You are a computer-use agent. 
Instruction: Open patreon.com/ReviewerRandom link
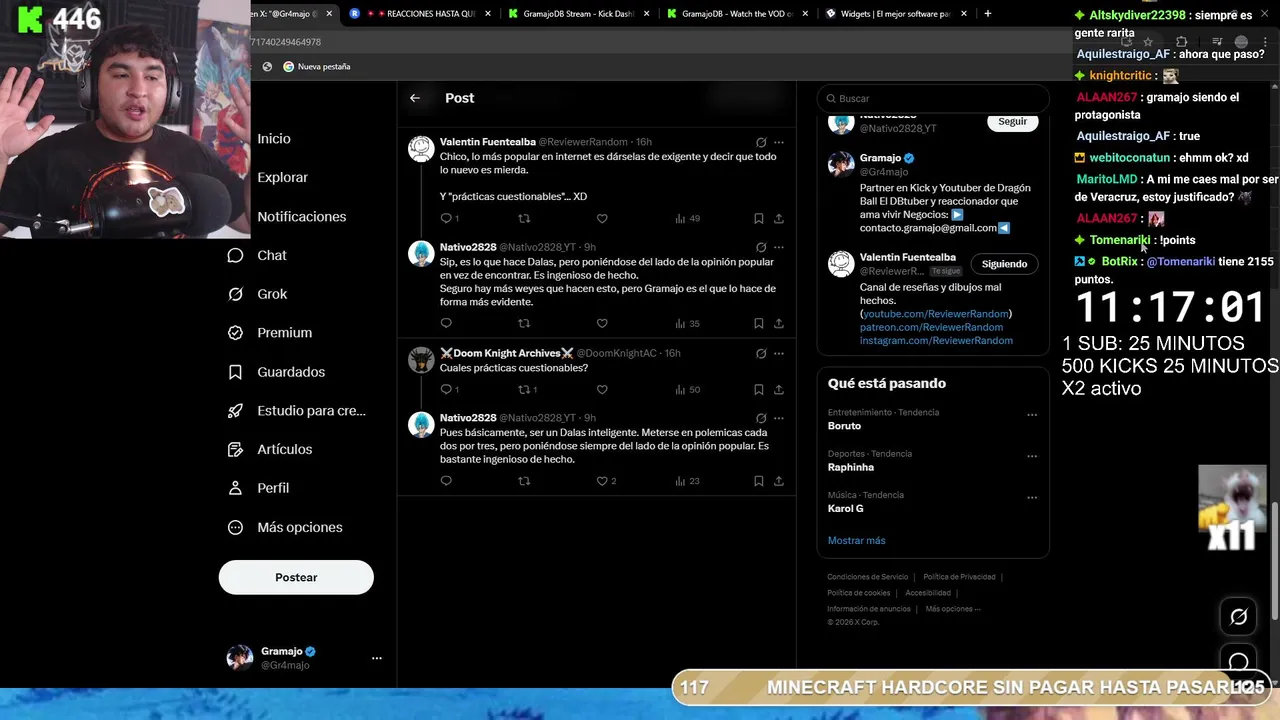pyautogui.click(x=931, y=327)
